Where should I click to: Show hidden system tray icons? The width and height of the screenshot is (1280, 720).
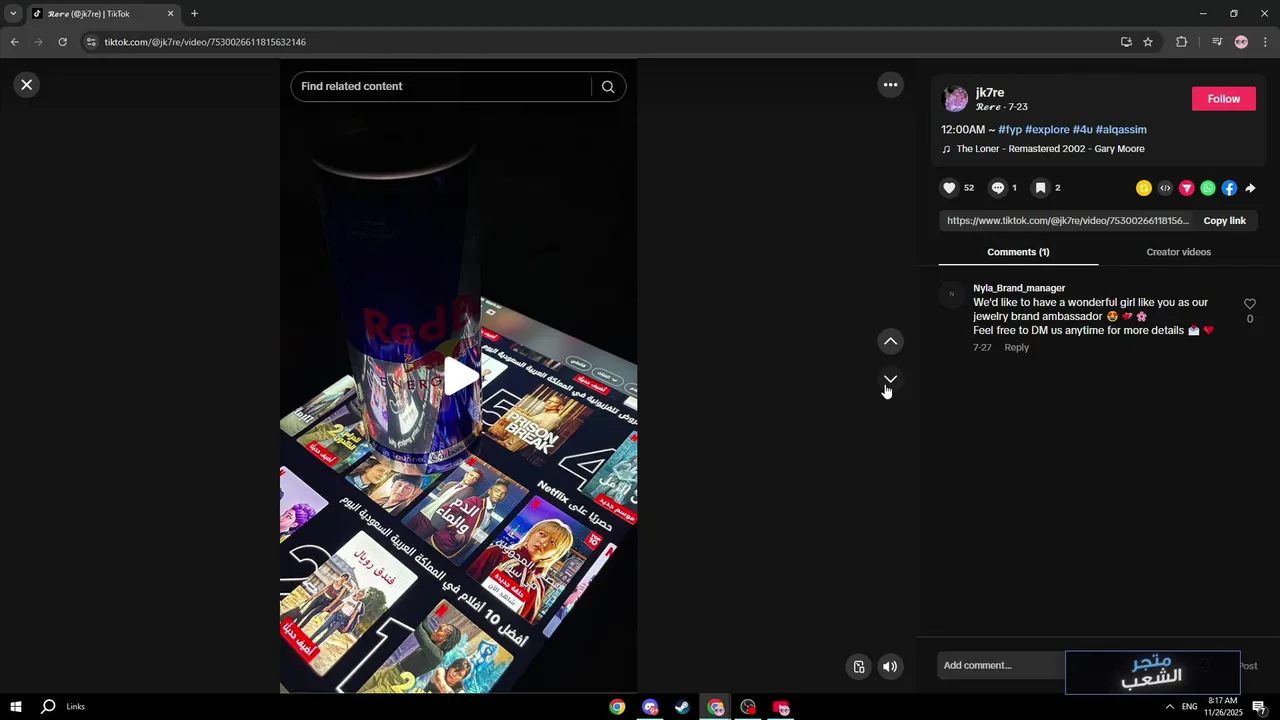click(x=1169, y=707)
